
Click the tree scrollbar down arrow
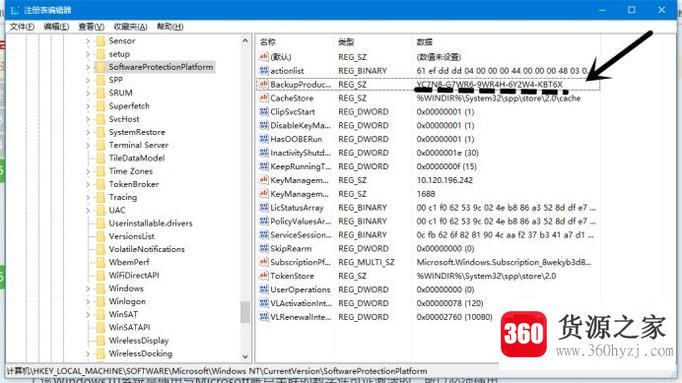[245, 356]
